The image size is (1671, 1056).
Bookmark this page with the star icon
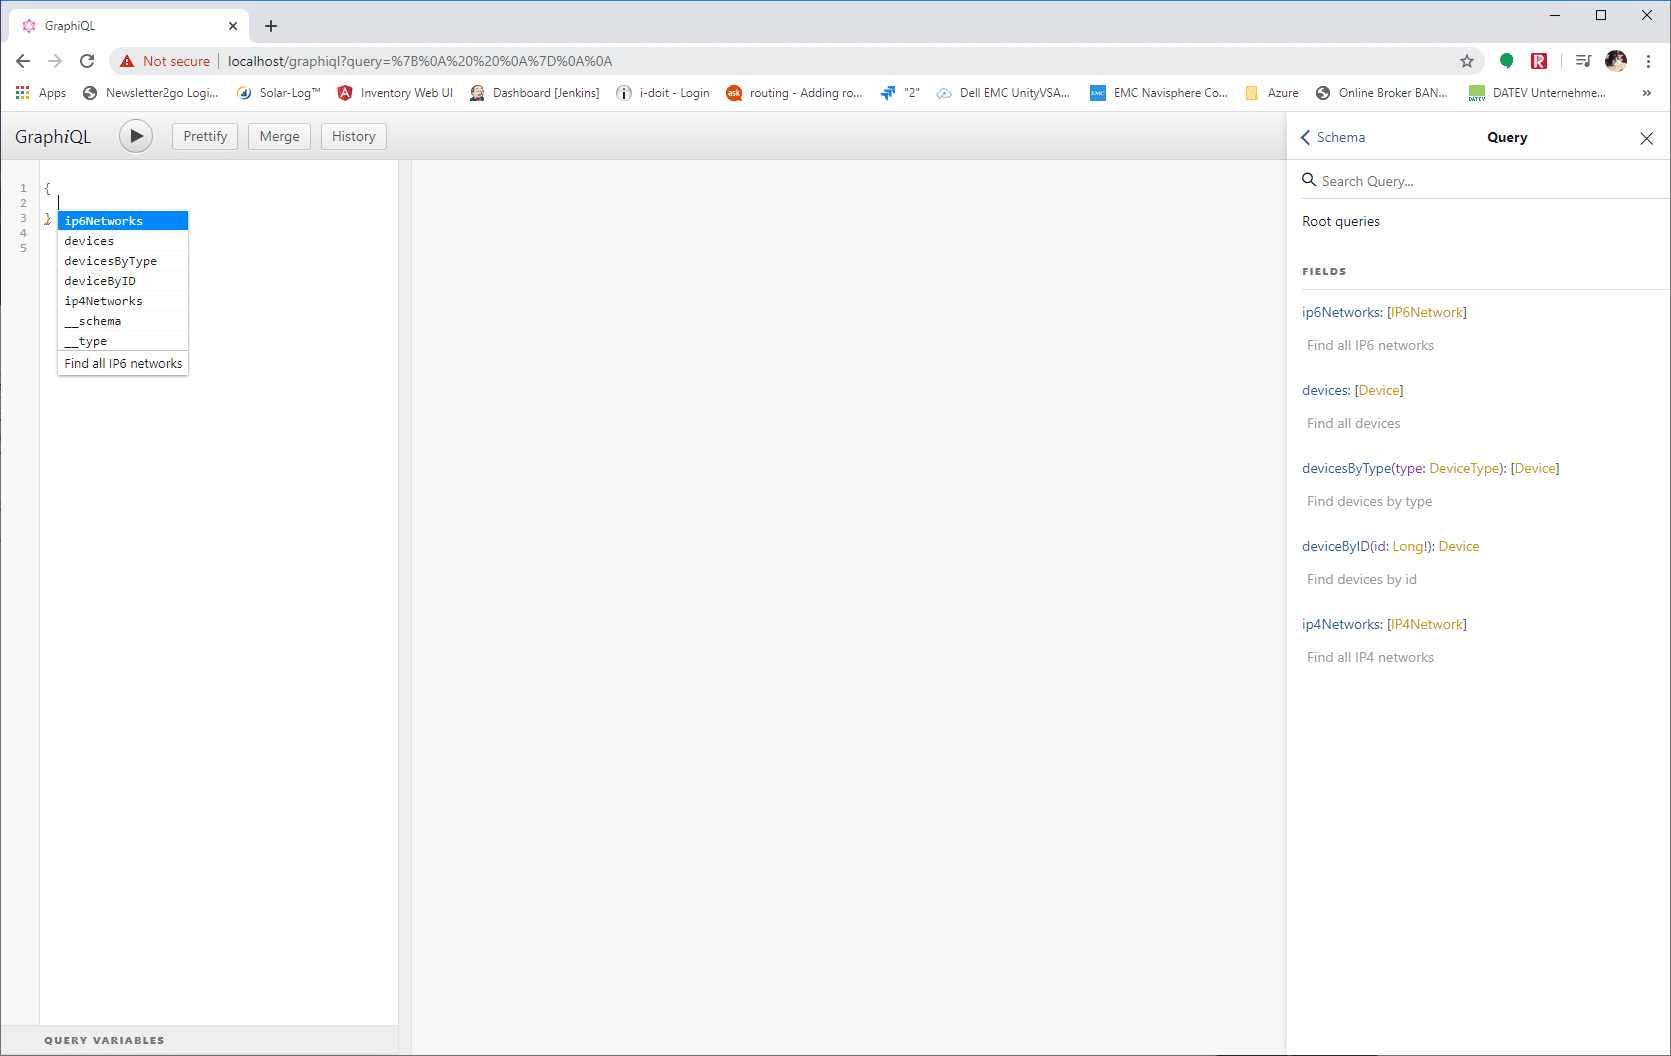[1467, 61]
